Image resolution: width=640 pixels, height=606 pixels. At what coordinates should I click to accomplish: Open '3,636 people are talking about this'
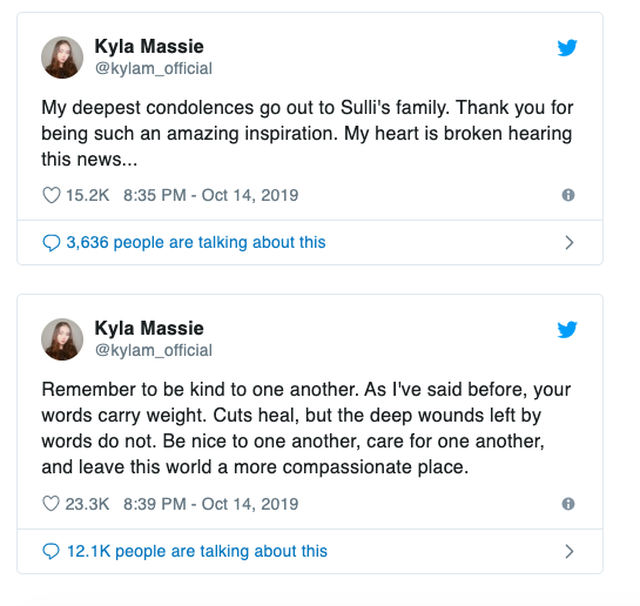coord(195,242)
